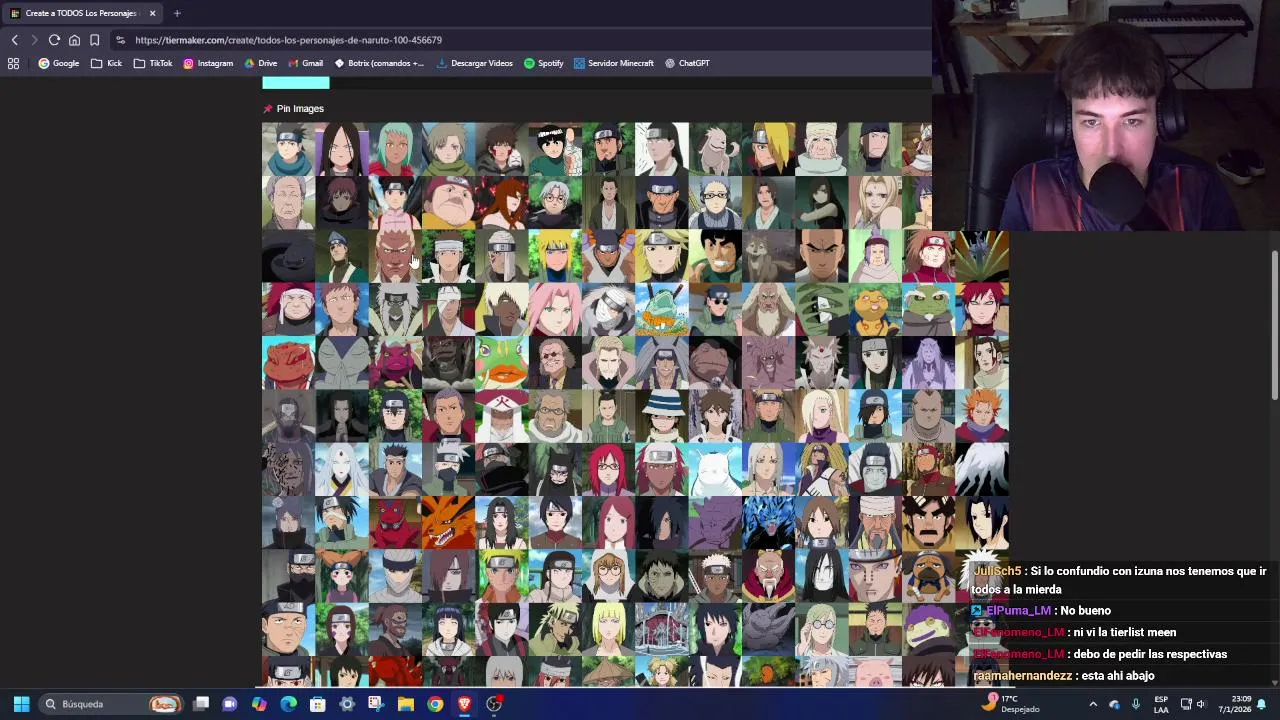
Task: Change ESP LAA keyboard language
Action: point(1161,704)
